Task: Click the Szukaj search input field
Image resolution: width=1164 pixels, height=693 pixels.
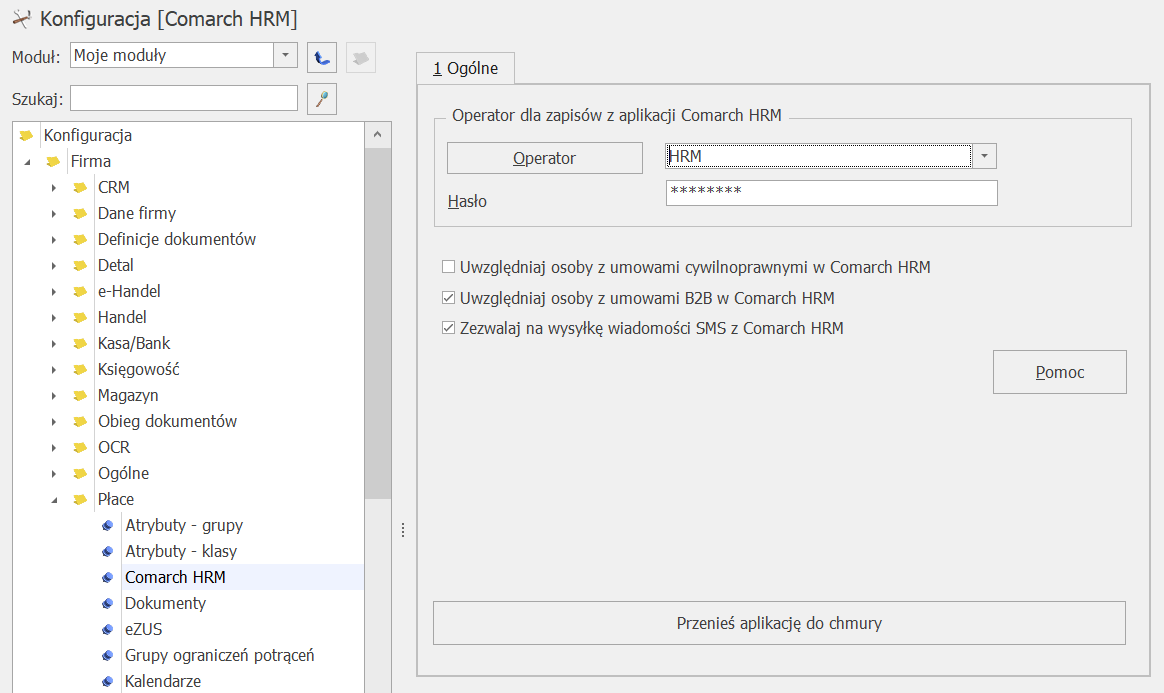Action: coord(184,98)
